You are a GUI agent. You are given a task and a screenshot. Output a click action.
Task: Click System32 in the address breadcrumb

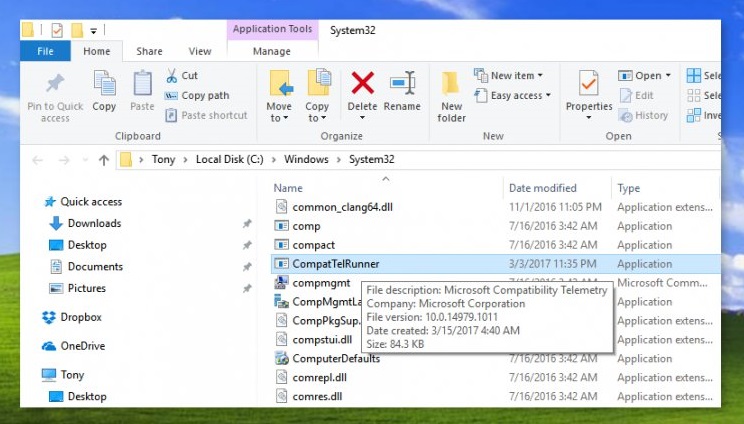(372, 159)
